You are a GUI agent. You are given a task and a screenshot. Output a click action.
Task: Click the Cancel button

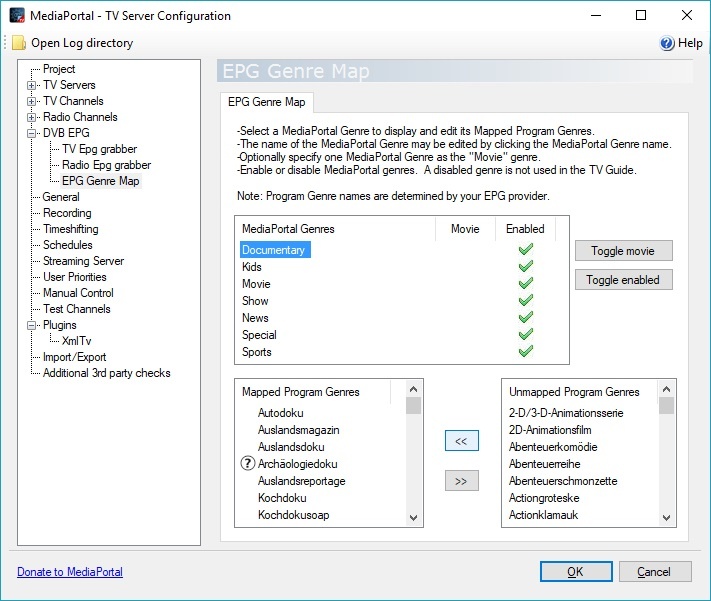[x=655, y=572]
